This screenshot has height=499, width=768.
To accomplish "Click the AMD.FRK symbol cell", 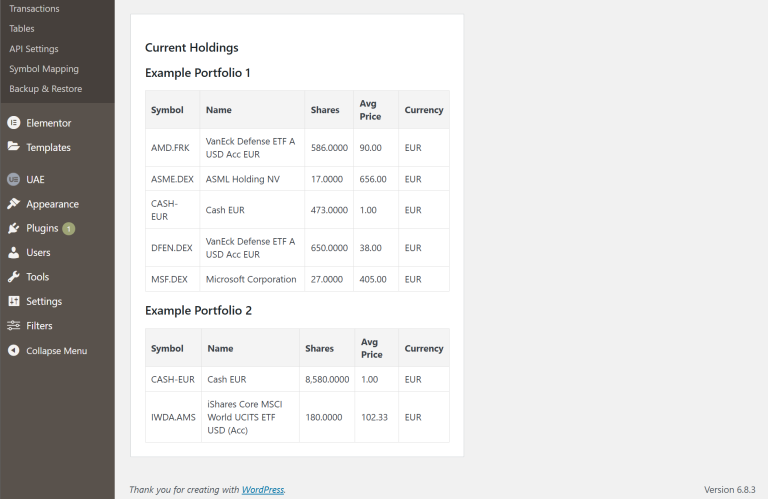I will (170, 148).
